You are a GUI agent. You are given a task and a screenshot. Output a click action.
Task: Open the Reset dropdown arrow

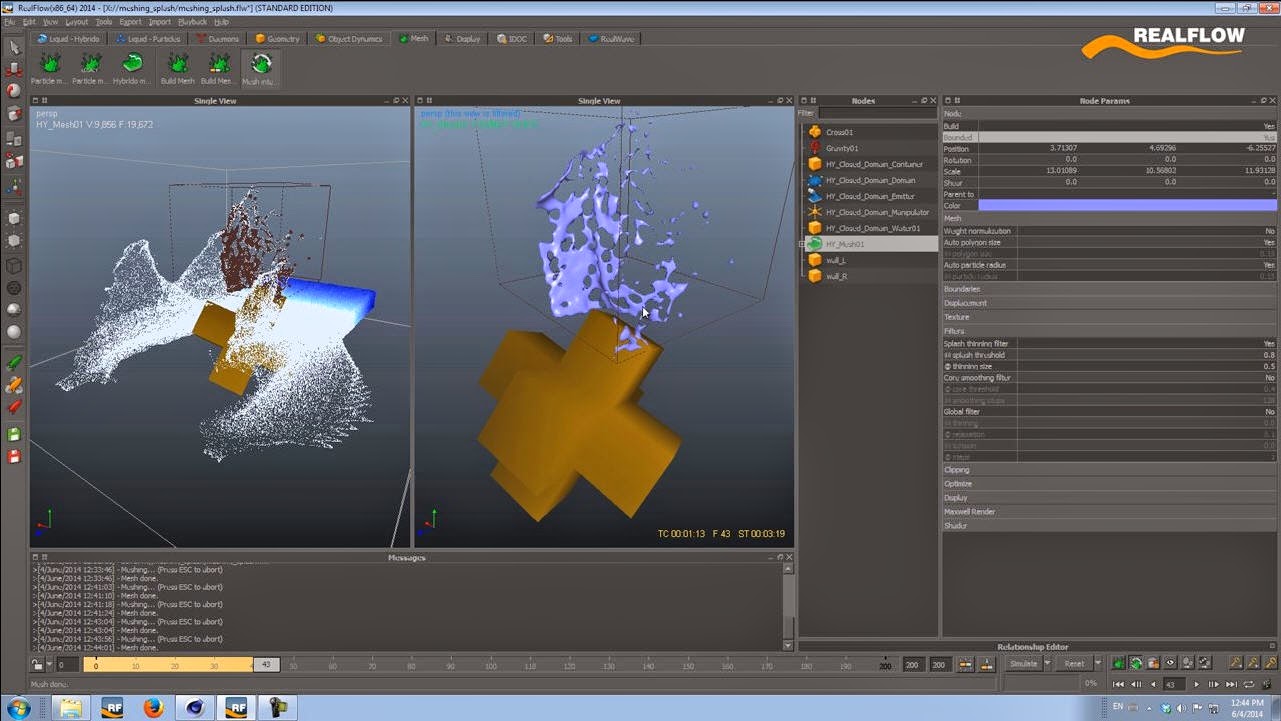click(1098, 663)
